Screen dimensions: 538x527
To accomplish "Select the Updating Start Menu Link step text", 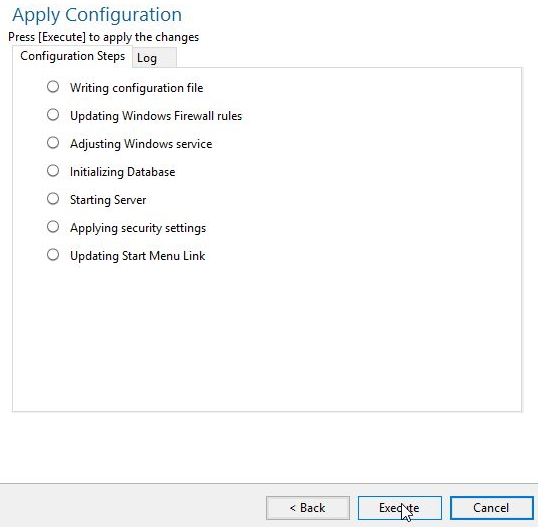I will pyautogui.click(x=138, y=256).
